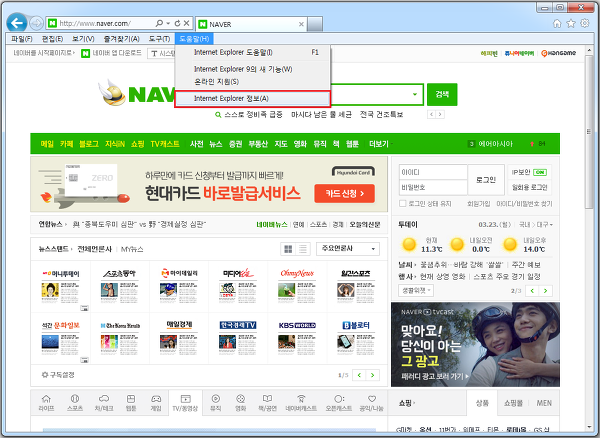Click the green 검색 search button
600x438 pixels.
[x=442, y=94]
